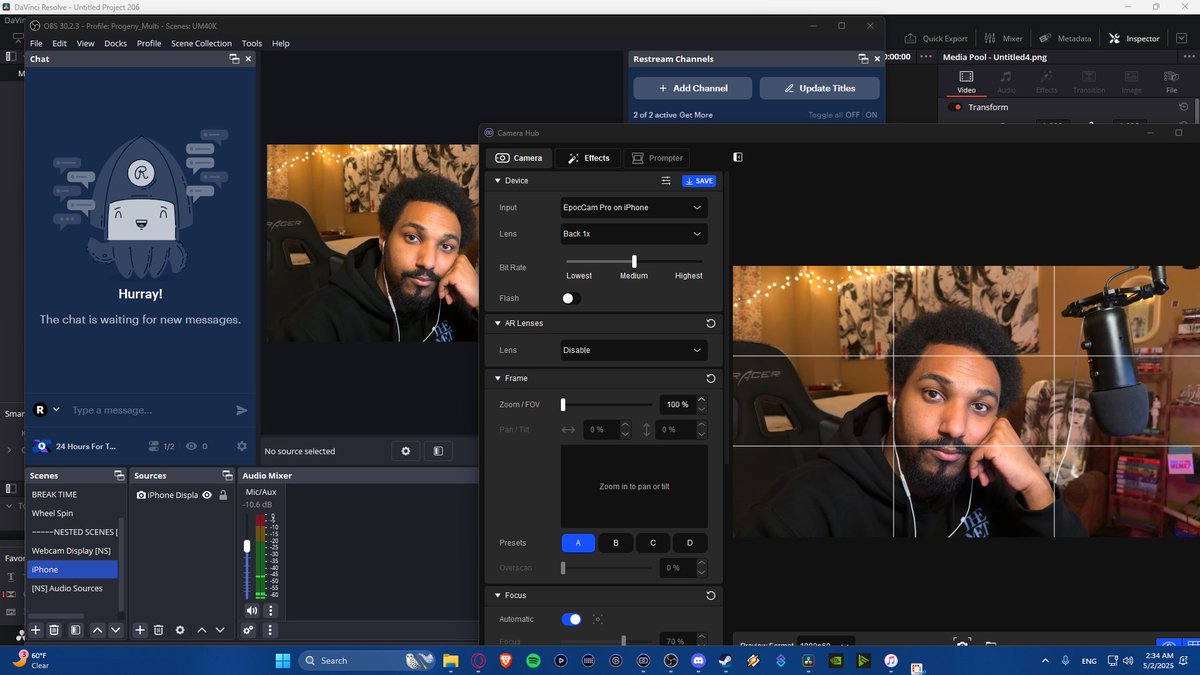
Task: Open the Scene Collection menu in OBS
Action: [201, 43]
